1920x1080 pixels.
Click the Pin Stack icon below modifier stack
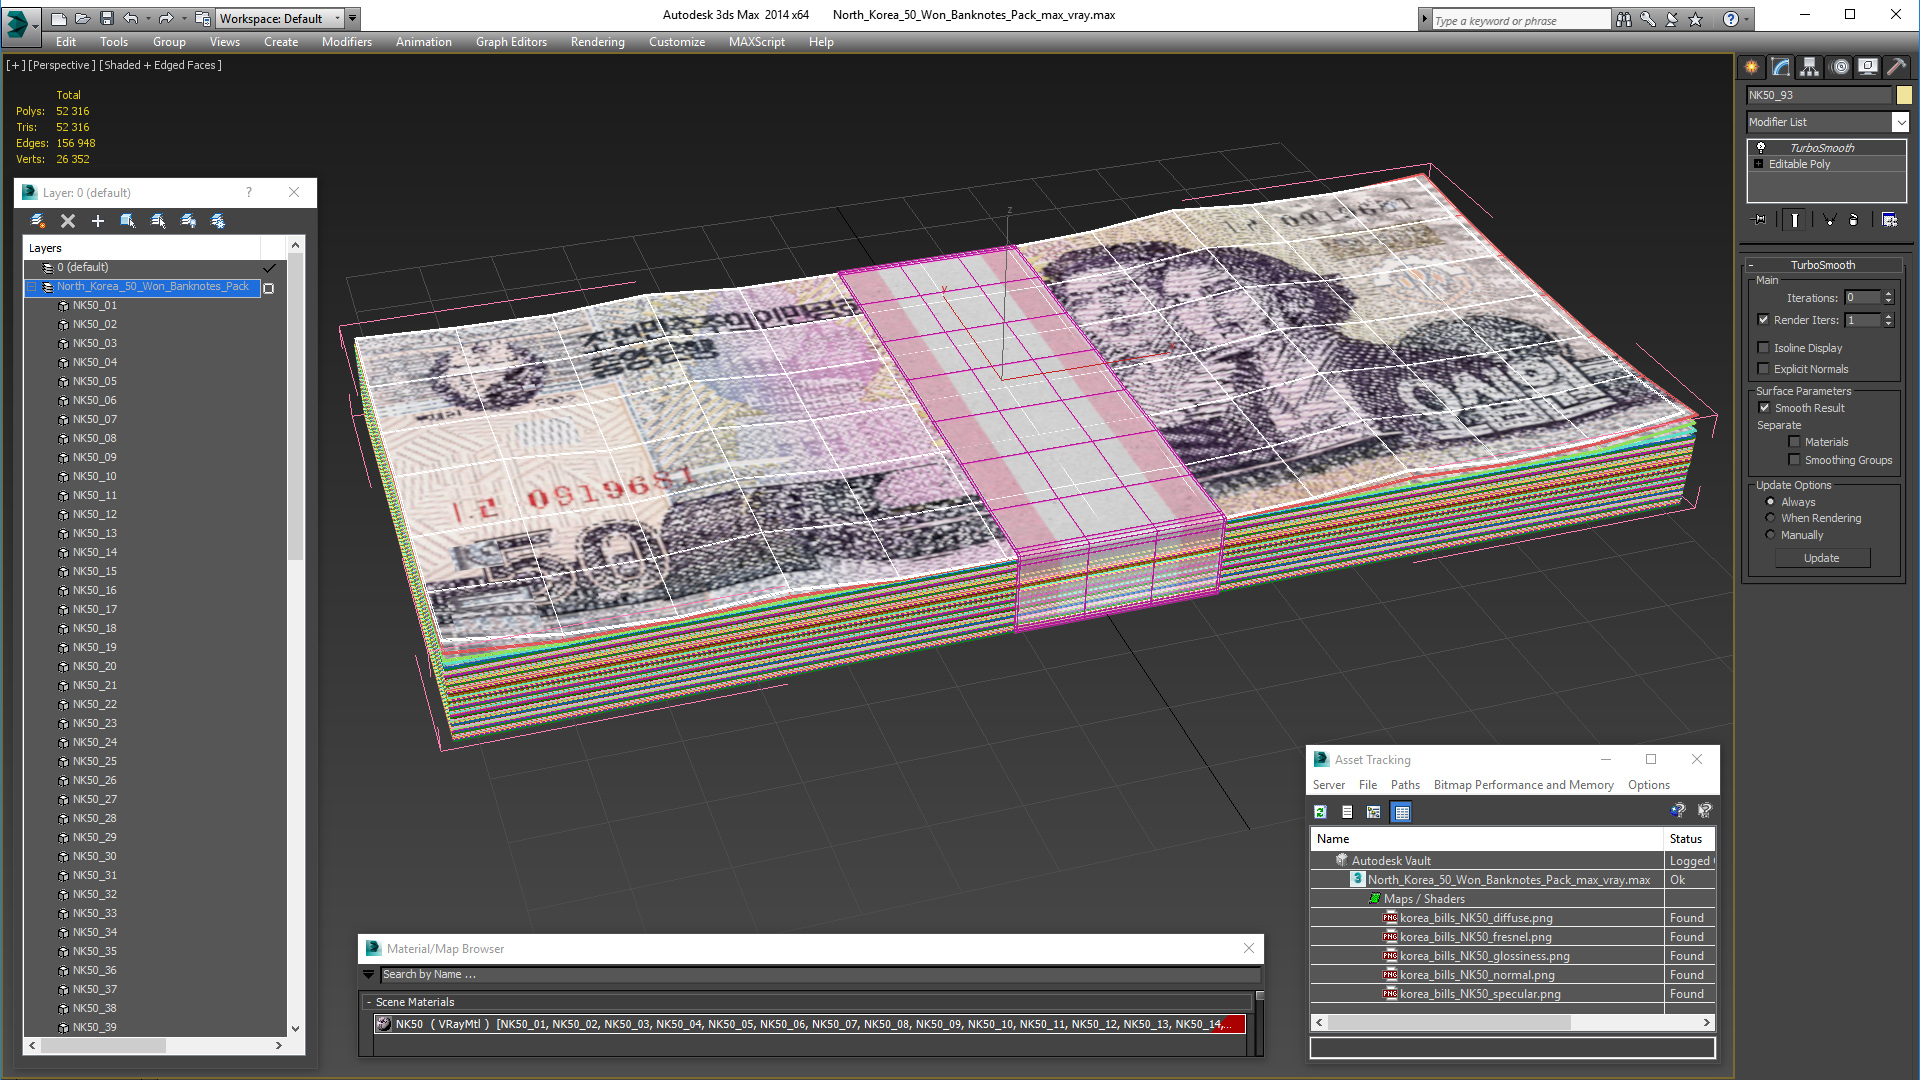point(1760,220)
